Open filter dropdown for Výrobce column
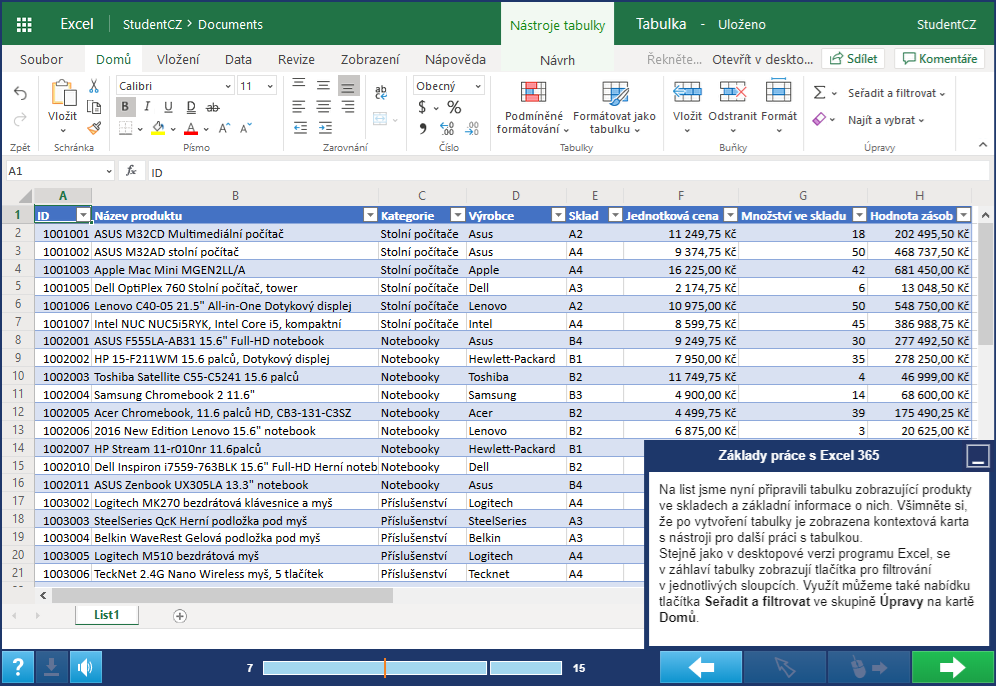 pyautogui.click(x=558, y=215)
